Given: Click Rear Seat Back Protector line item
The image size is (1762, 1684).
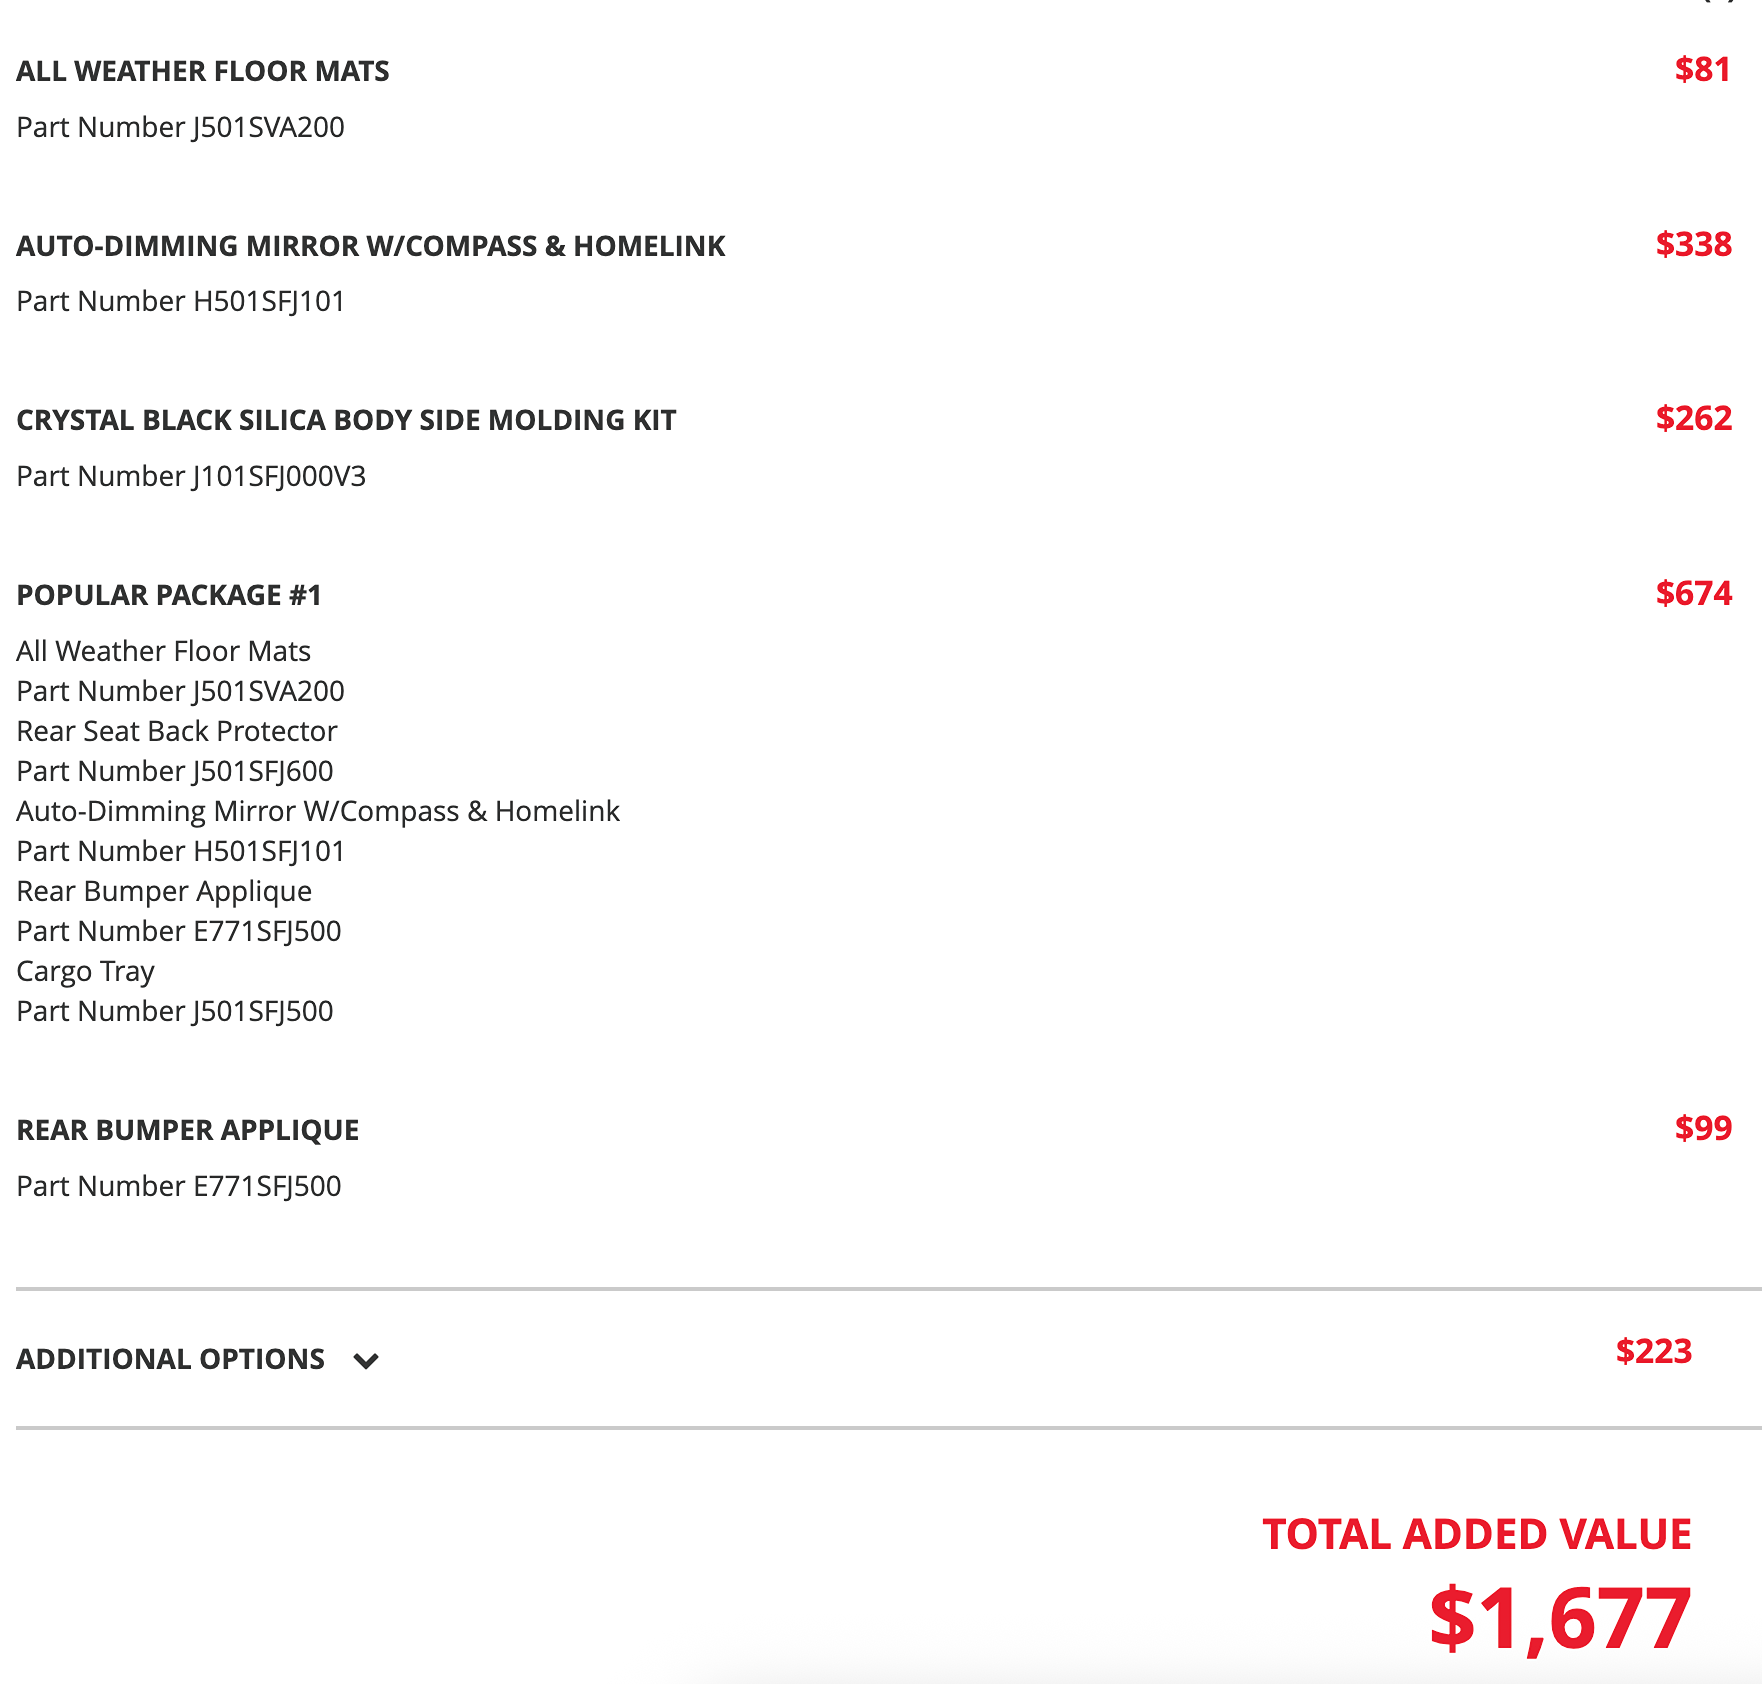Looking at the screenshot, I should click(177, 731).
